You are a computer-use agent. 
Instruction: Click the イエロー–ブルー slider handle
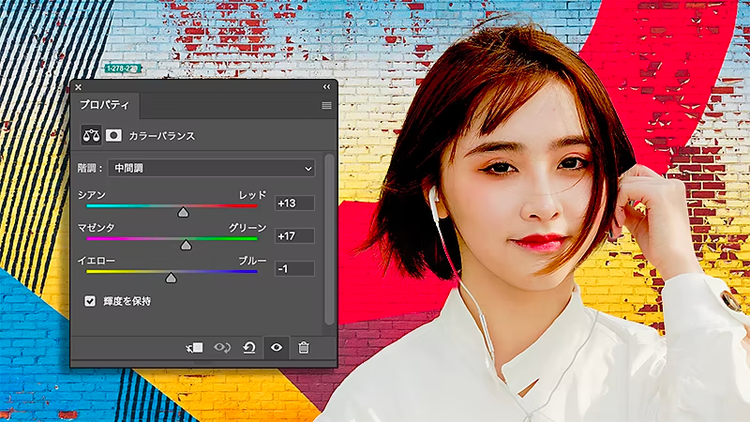click(x=171, y=278)
